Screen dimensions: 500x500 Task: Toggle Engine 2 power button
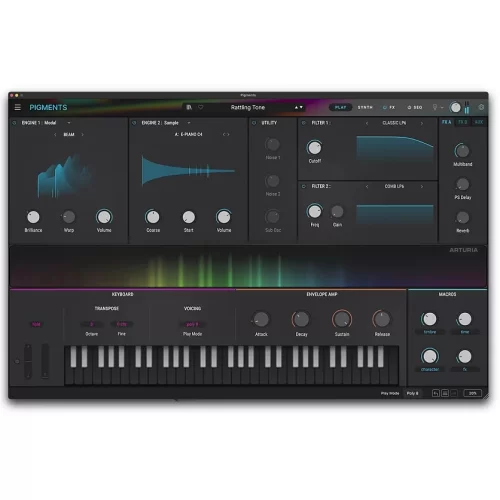(x=134, y=123)
